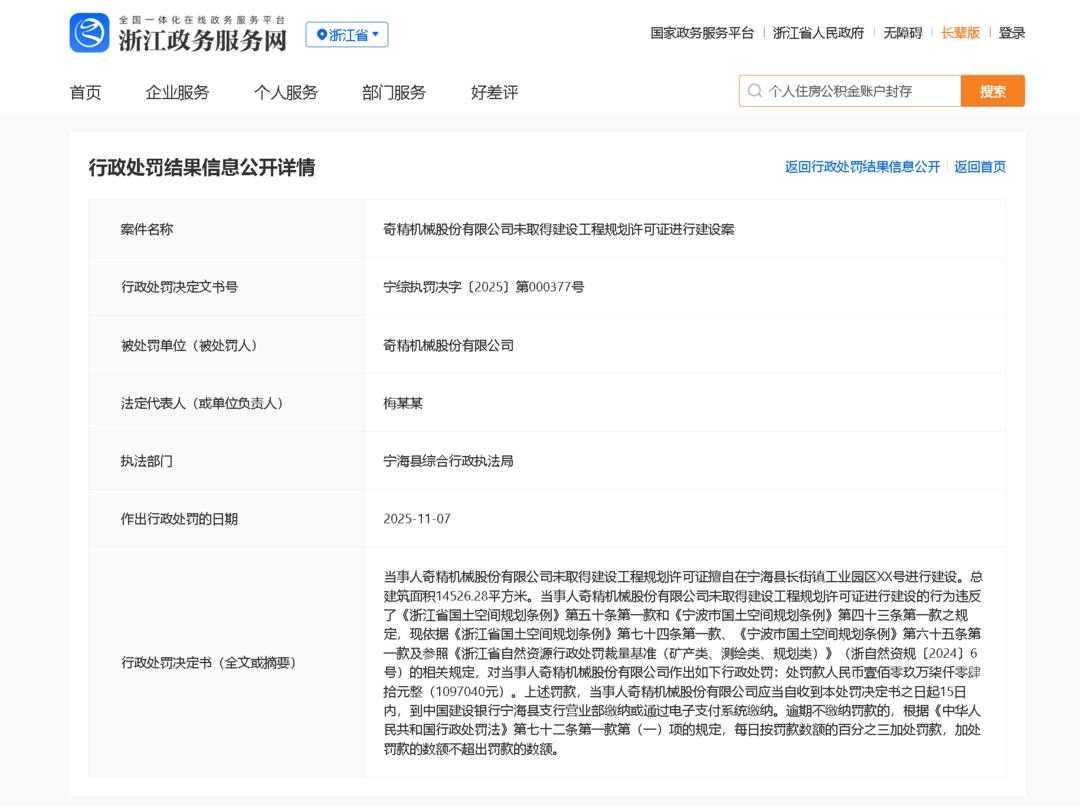Select enforcement department 宁海县综合行政执法局
This screenshot has height=807, width=1080.
(448, 461)
